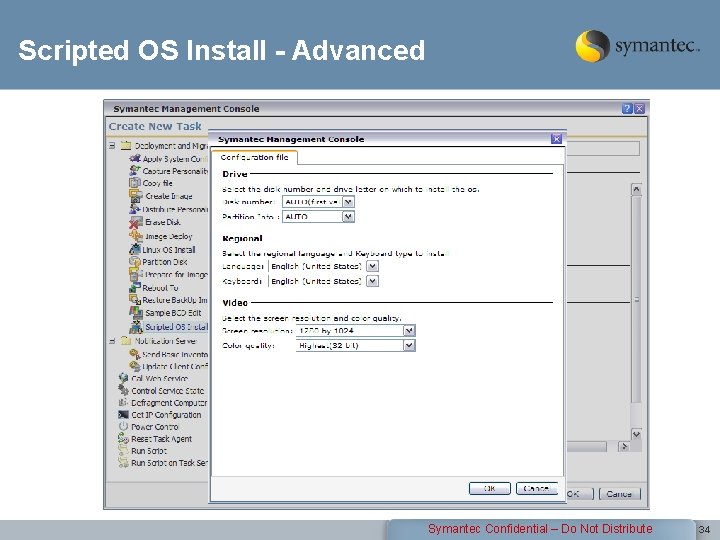
Task: Click the Partition Disk tree label
Action: point(164,262)
